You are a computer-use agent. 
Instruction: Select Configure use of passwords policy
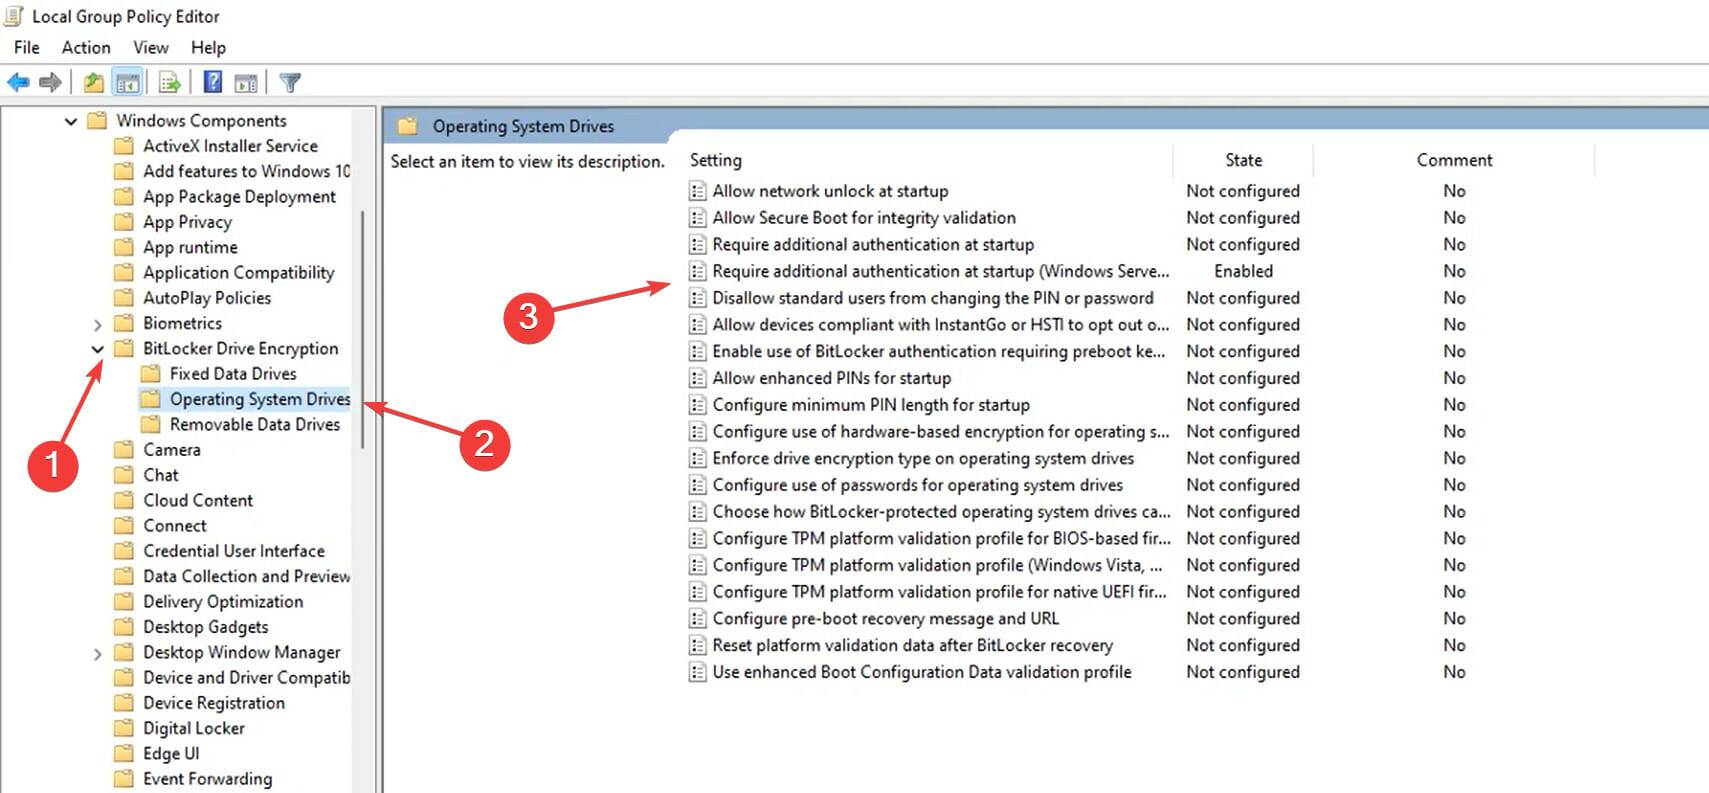(918, 485)
